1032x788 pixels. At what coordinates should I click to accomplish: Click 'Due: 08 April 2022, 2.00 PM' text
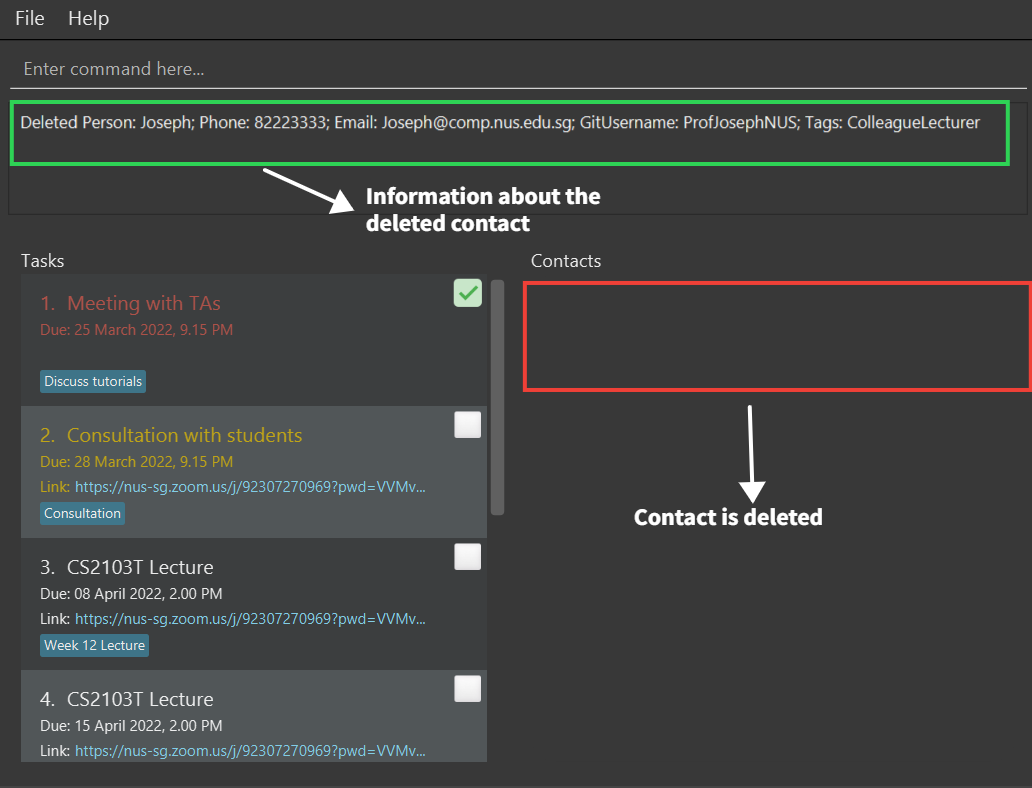pos(131,594)
